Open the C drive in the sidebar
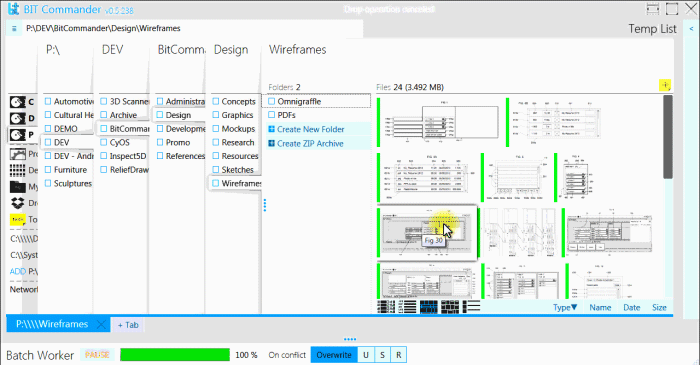The height and width of the screenshot is (365, 700). point(18,102)
